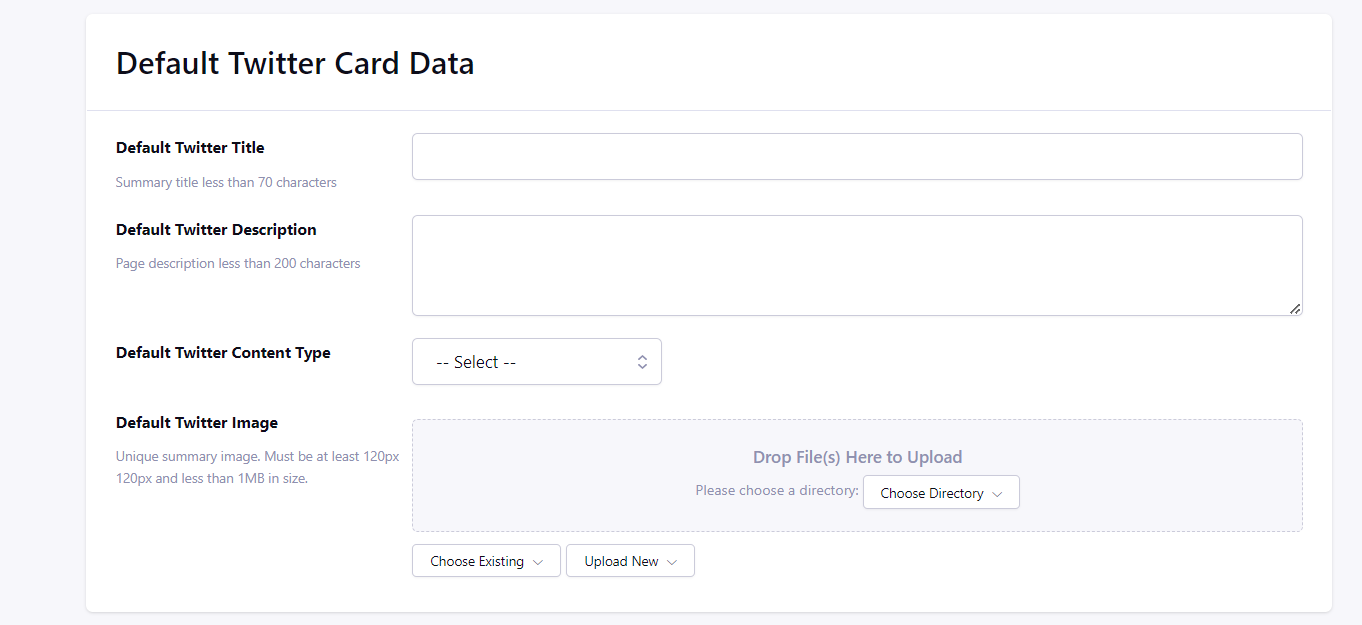1362x625 pixels.
Task: Expand the Choose Existing dropdown button
Action: click(486, 561)
